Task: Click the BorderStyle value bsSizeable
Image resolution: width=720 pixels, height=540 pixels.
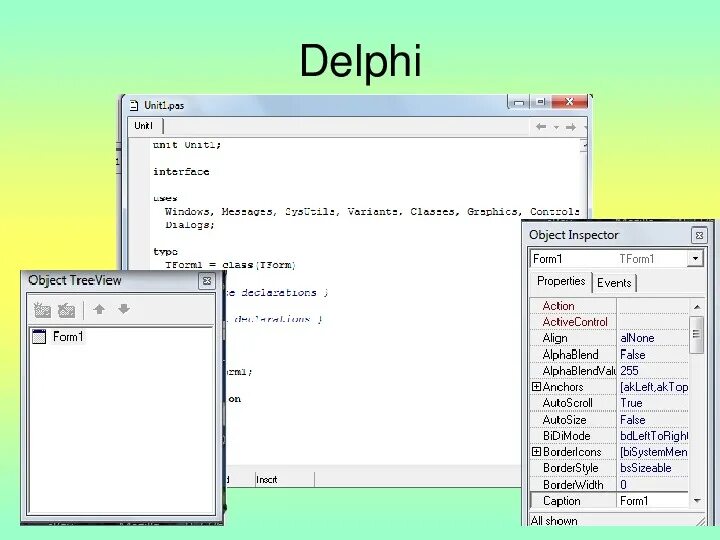Action: tap(645, 468)
